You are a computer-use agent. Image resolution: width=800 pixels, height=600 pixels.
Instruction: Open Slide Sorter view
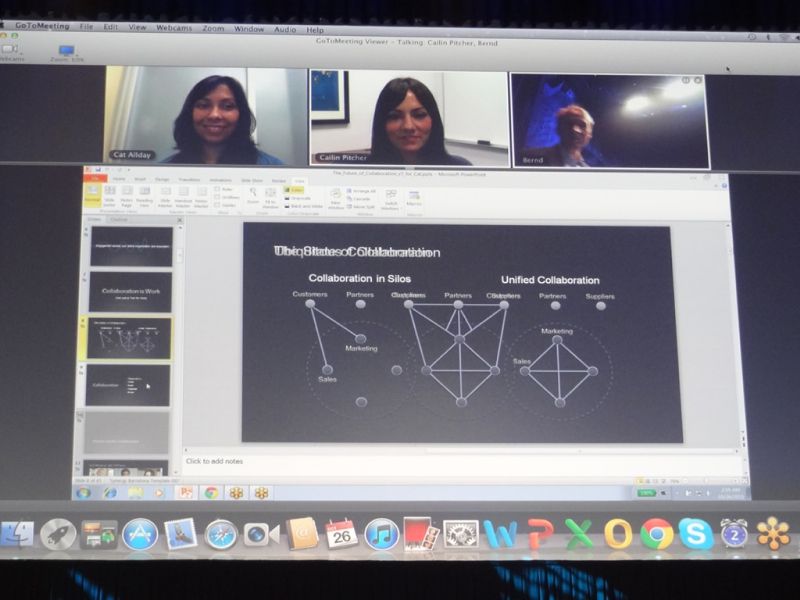click(110, 196)
